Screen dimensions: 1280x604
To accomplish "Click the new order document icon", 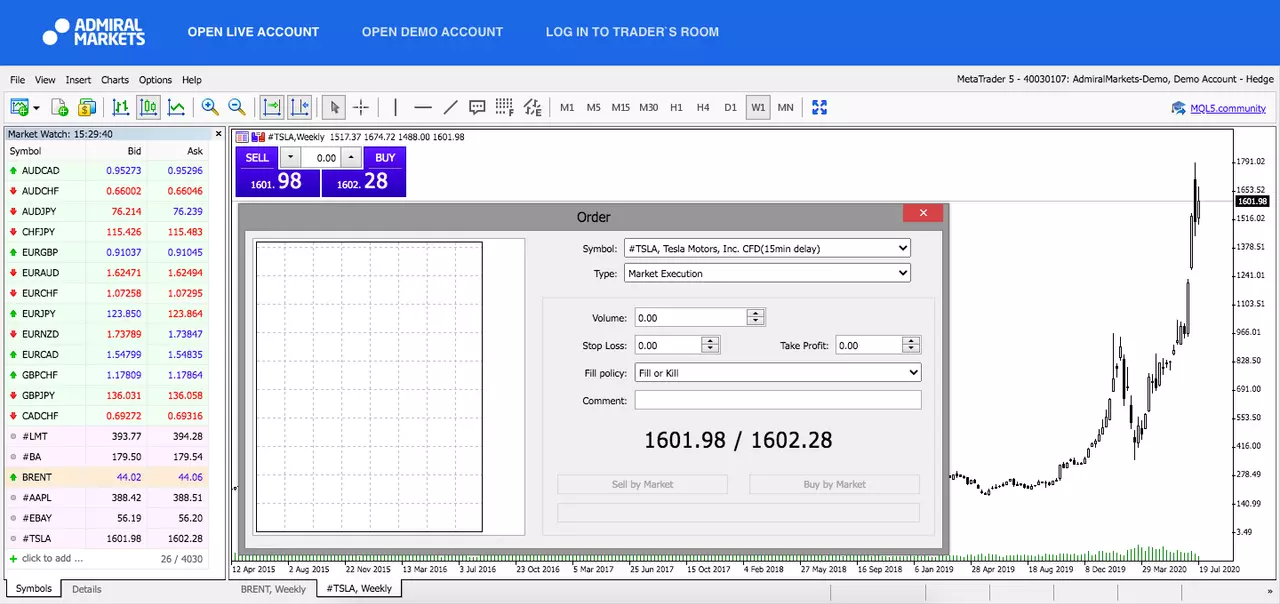I will click(60, 107).
